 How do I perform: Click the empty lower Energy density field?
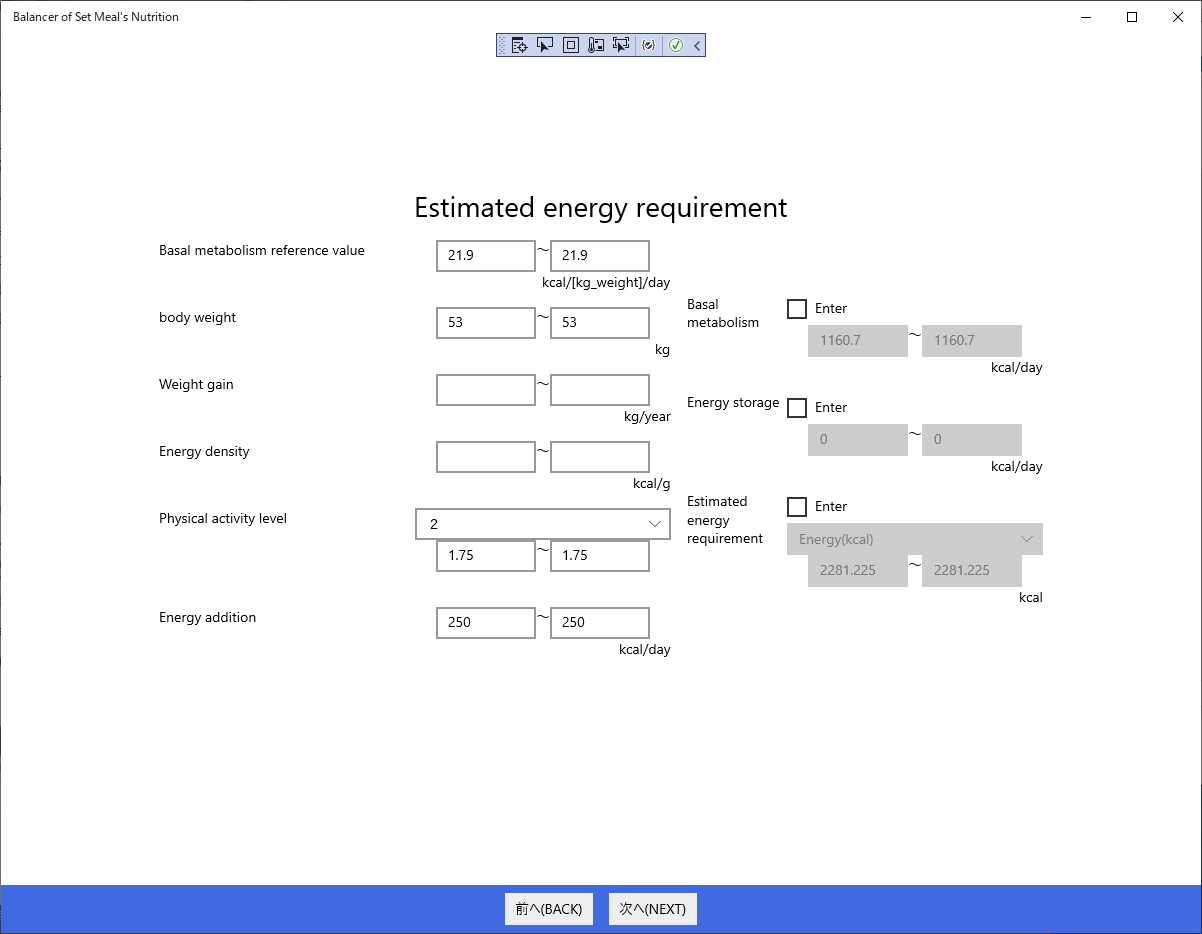tap(486, 457)
